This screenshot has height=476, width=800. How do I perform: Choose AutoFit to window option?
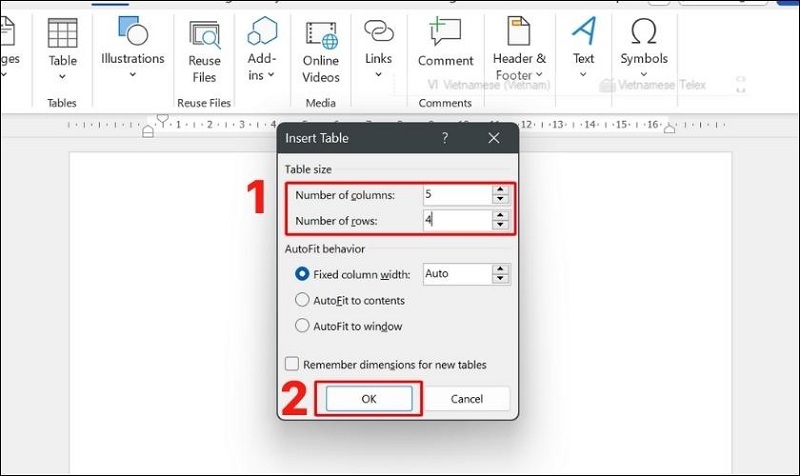pyautogui.click(x=303, y=326)
